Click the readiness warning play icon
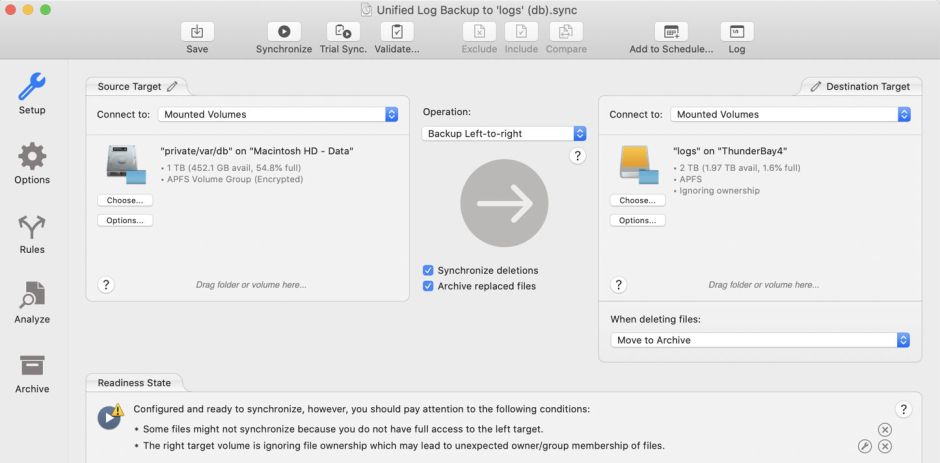940x463 pixels. coord(110,416)
